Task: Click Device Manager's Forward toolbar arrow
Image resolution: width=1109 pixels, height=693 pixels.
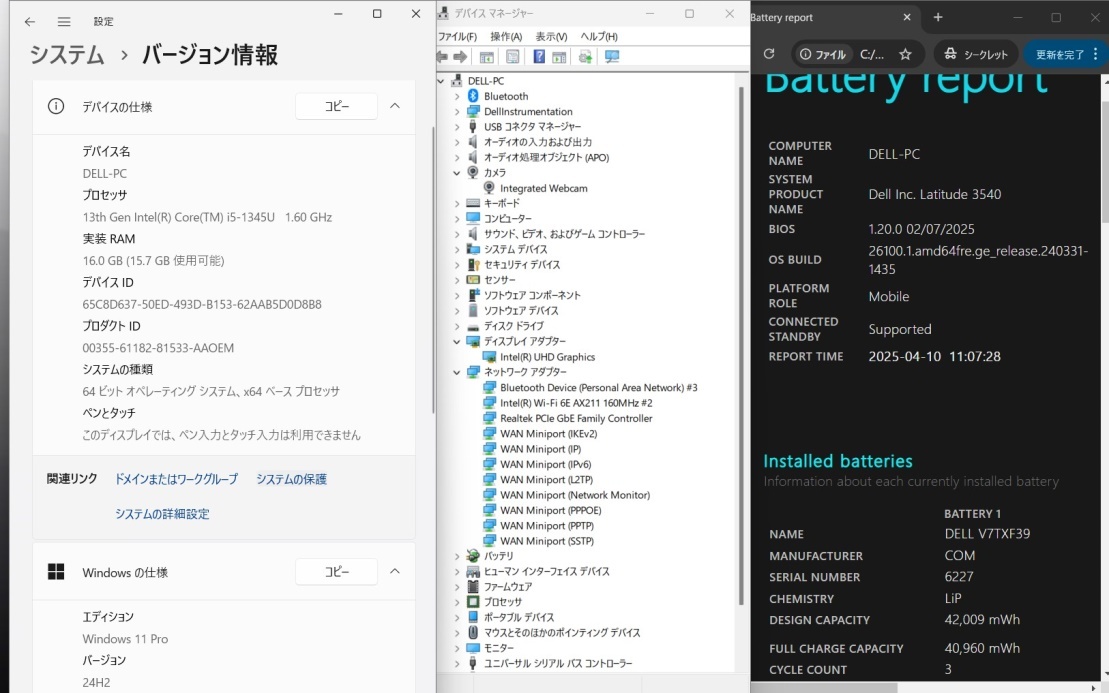Action: click(x=460, y=57)
